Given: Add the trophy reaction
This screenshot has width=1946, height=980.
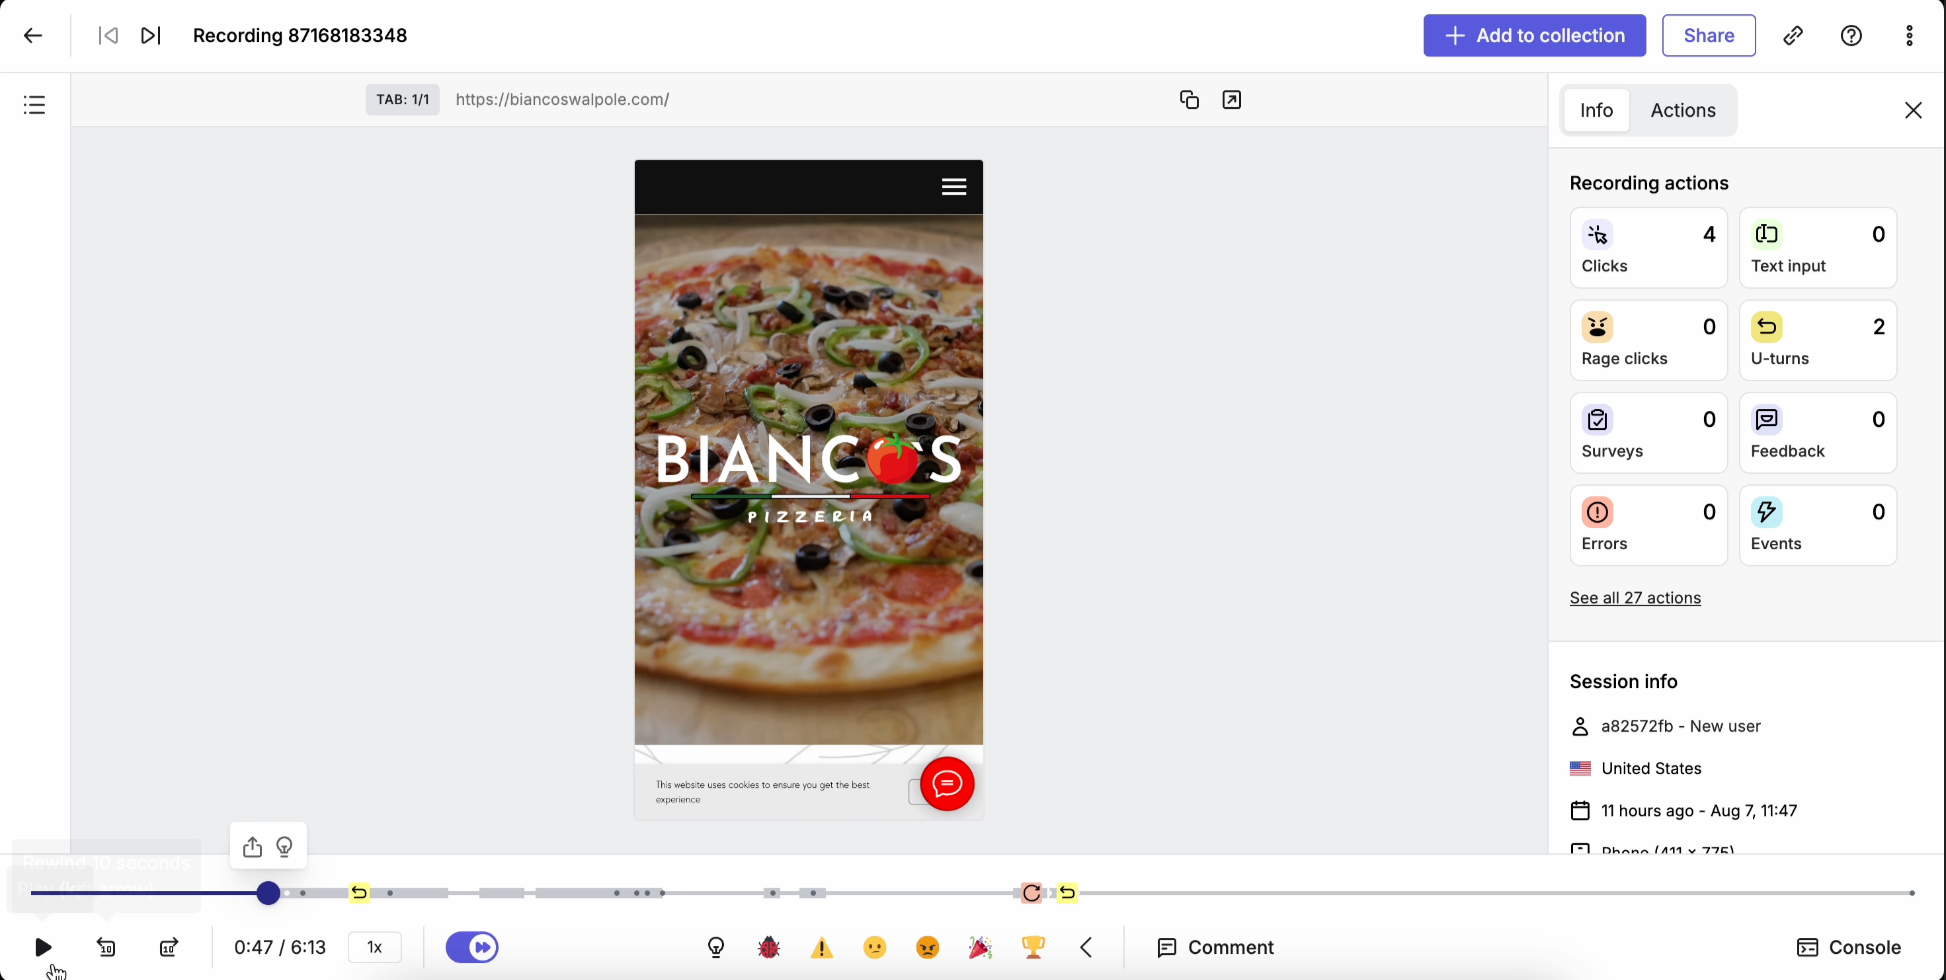Looking at the screenshot, I should click(x=1034, y=947).
